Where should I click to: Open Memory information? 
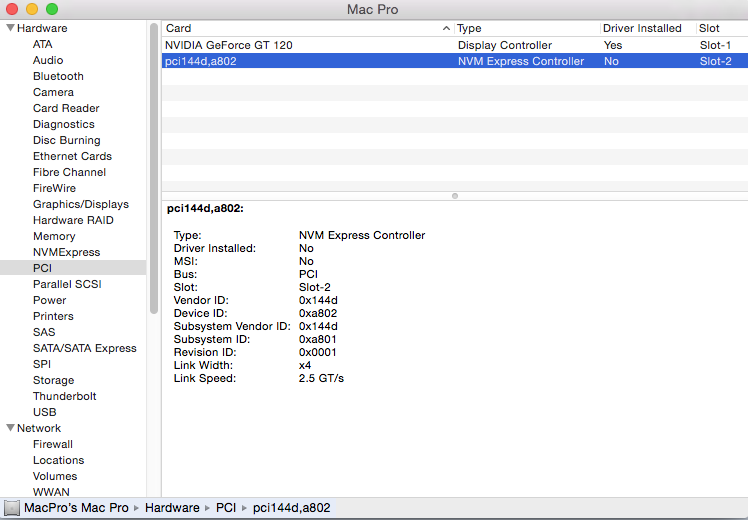(x=54, y=236)
